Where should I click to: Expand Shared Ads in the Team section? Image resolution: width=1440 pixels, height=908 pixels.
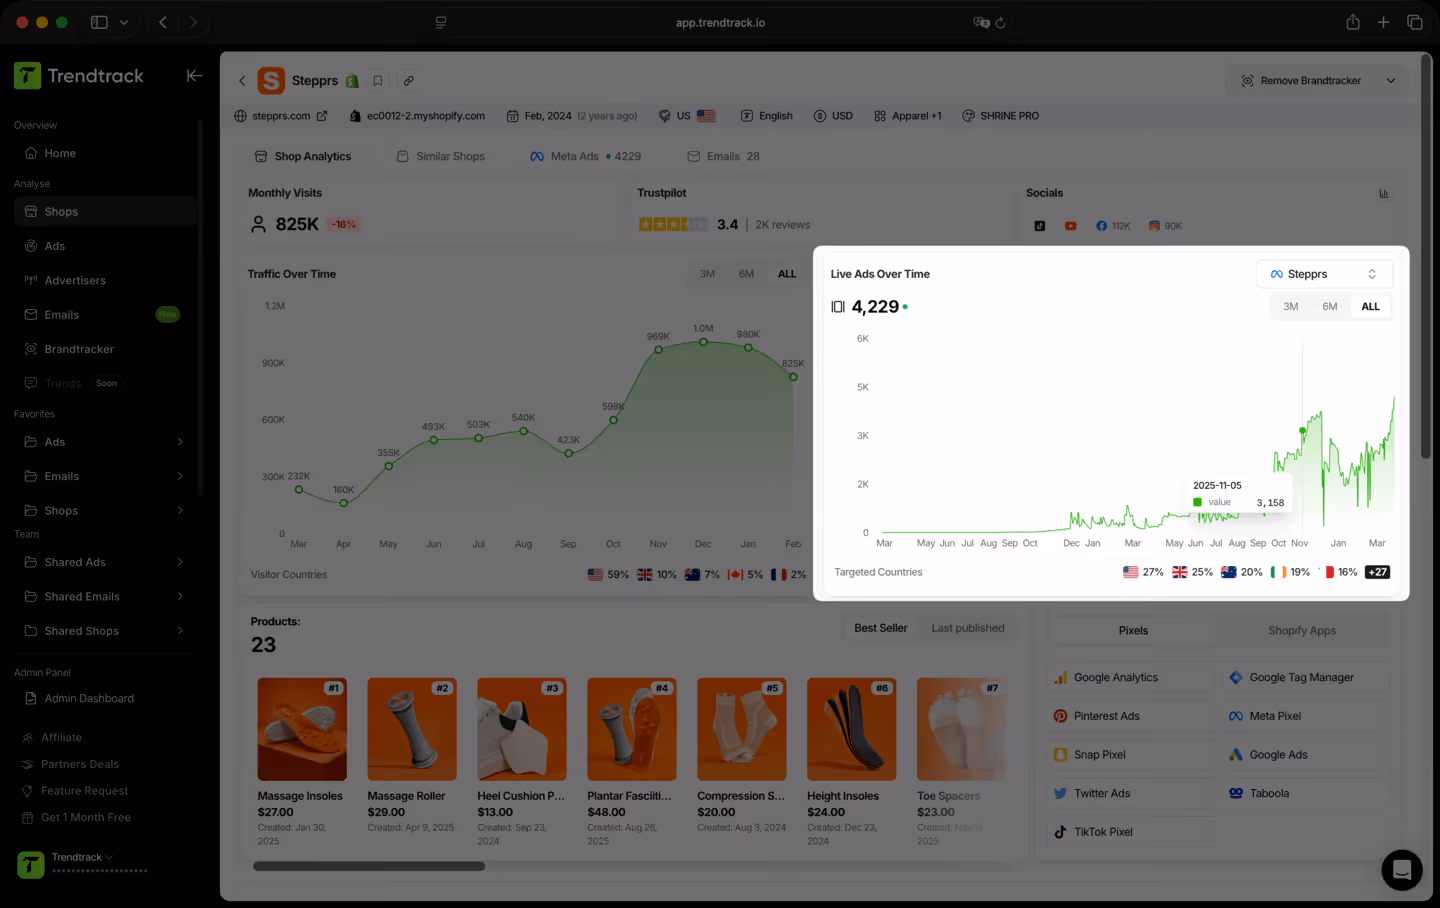tap(77, 562)
